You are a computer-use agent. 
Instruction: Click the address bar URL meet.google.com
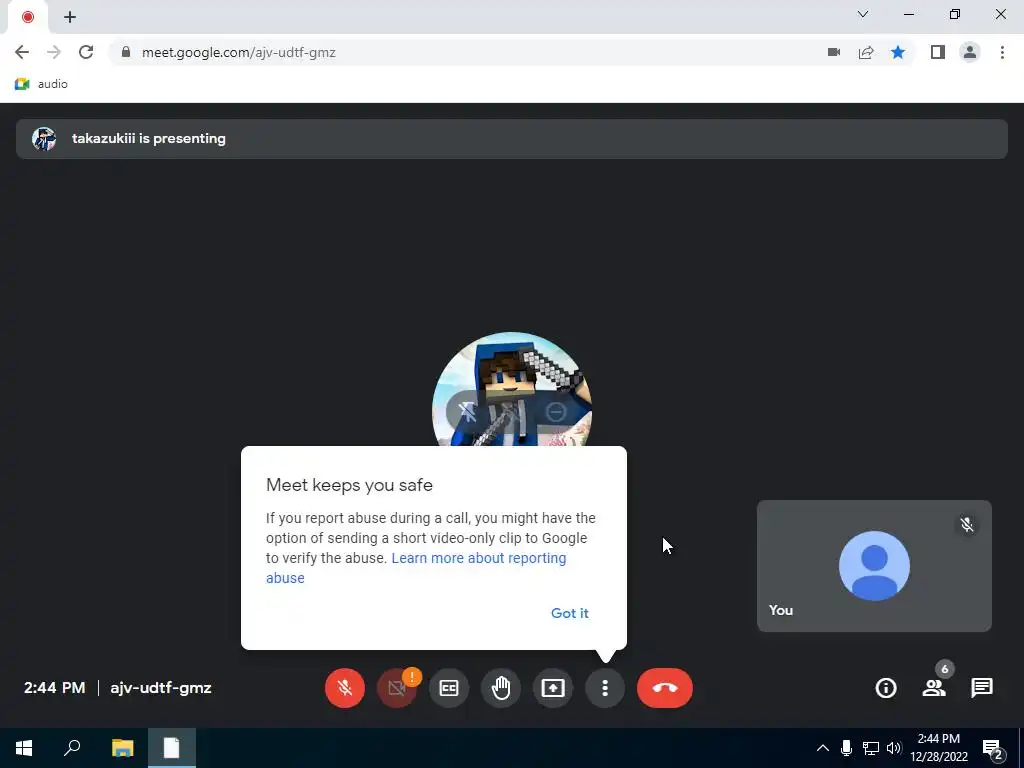238,52
